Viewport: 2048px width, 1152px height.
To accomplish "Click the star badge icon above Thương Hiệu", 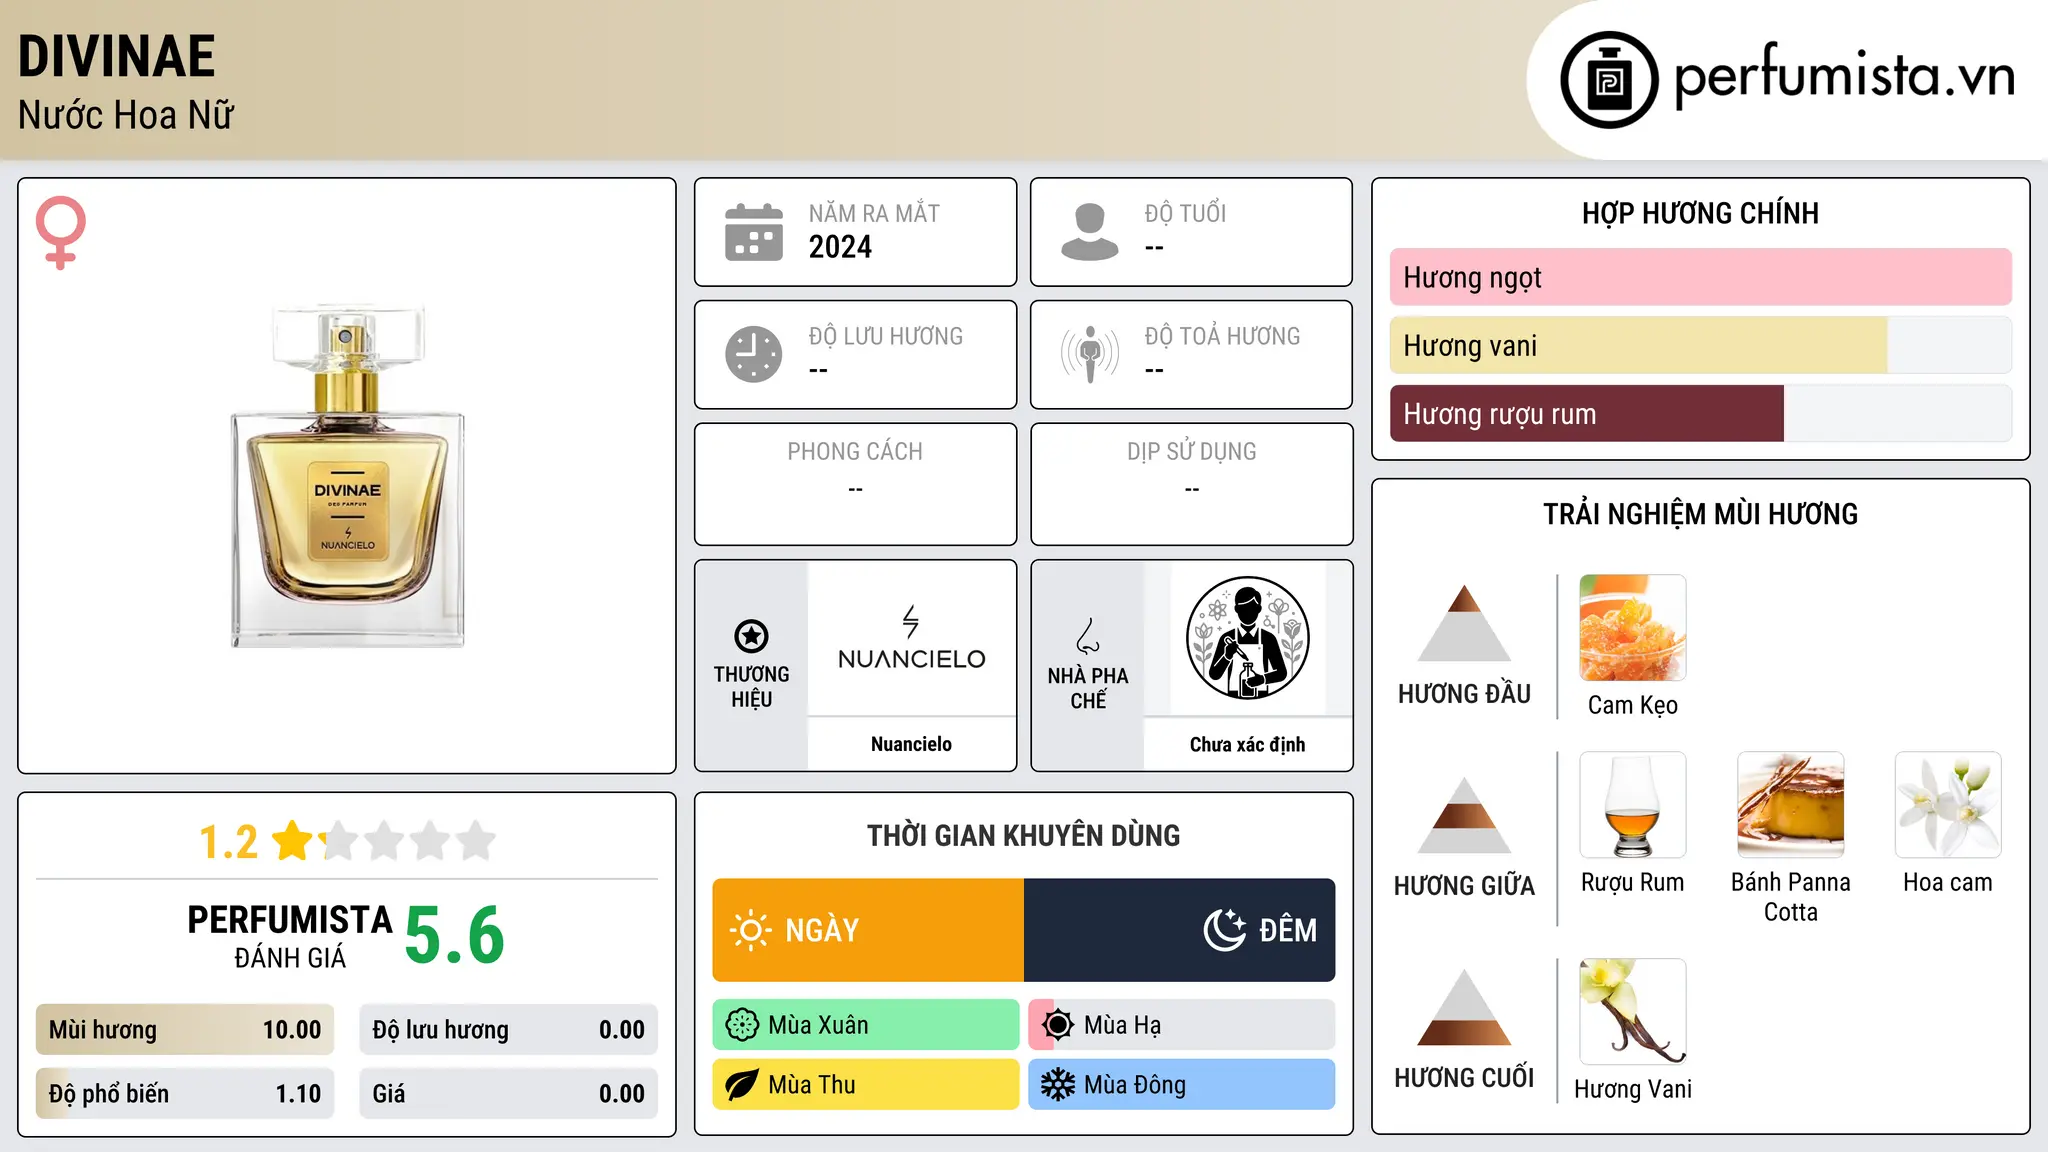I will 751,635.
